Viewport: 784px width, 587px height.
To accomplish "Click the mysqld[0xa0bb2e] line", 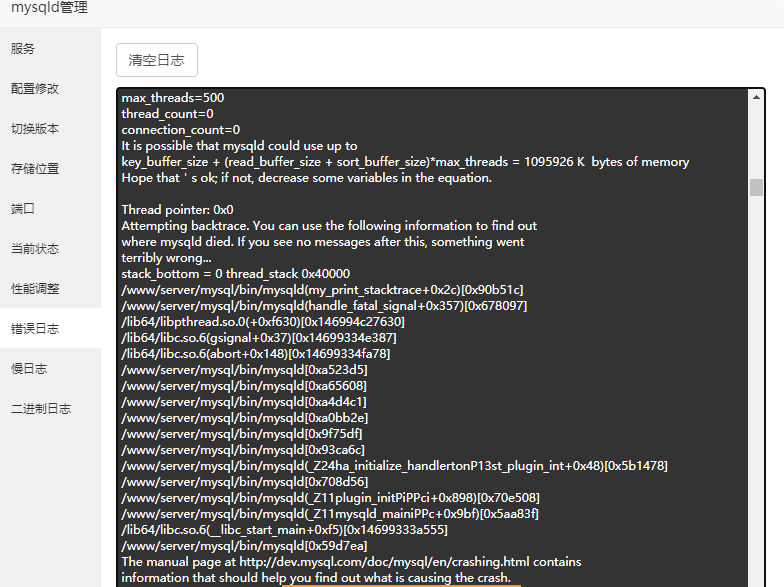I will click(244, 418).
